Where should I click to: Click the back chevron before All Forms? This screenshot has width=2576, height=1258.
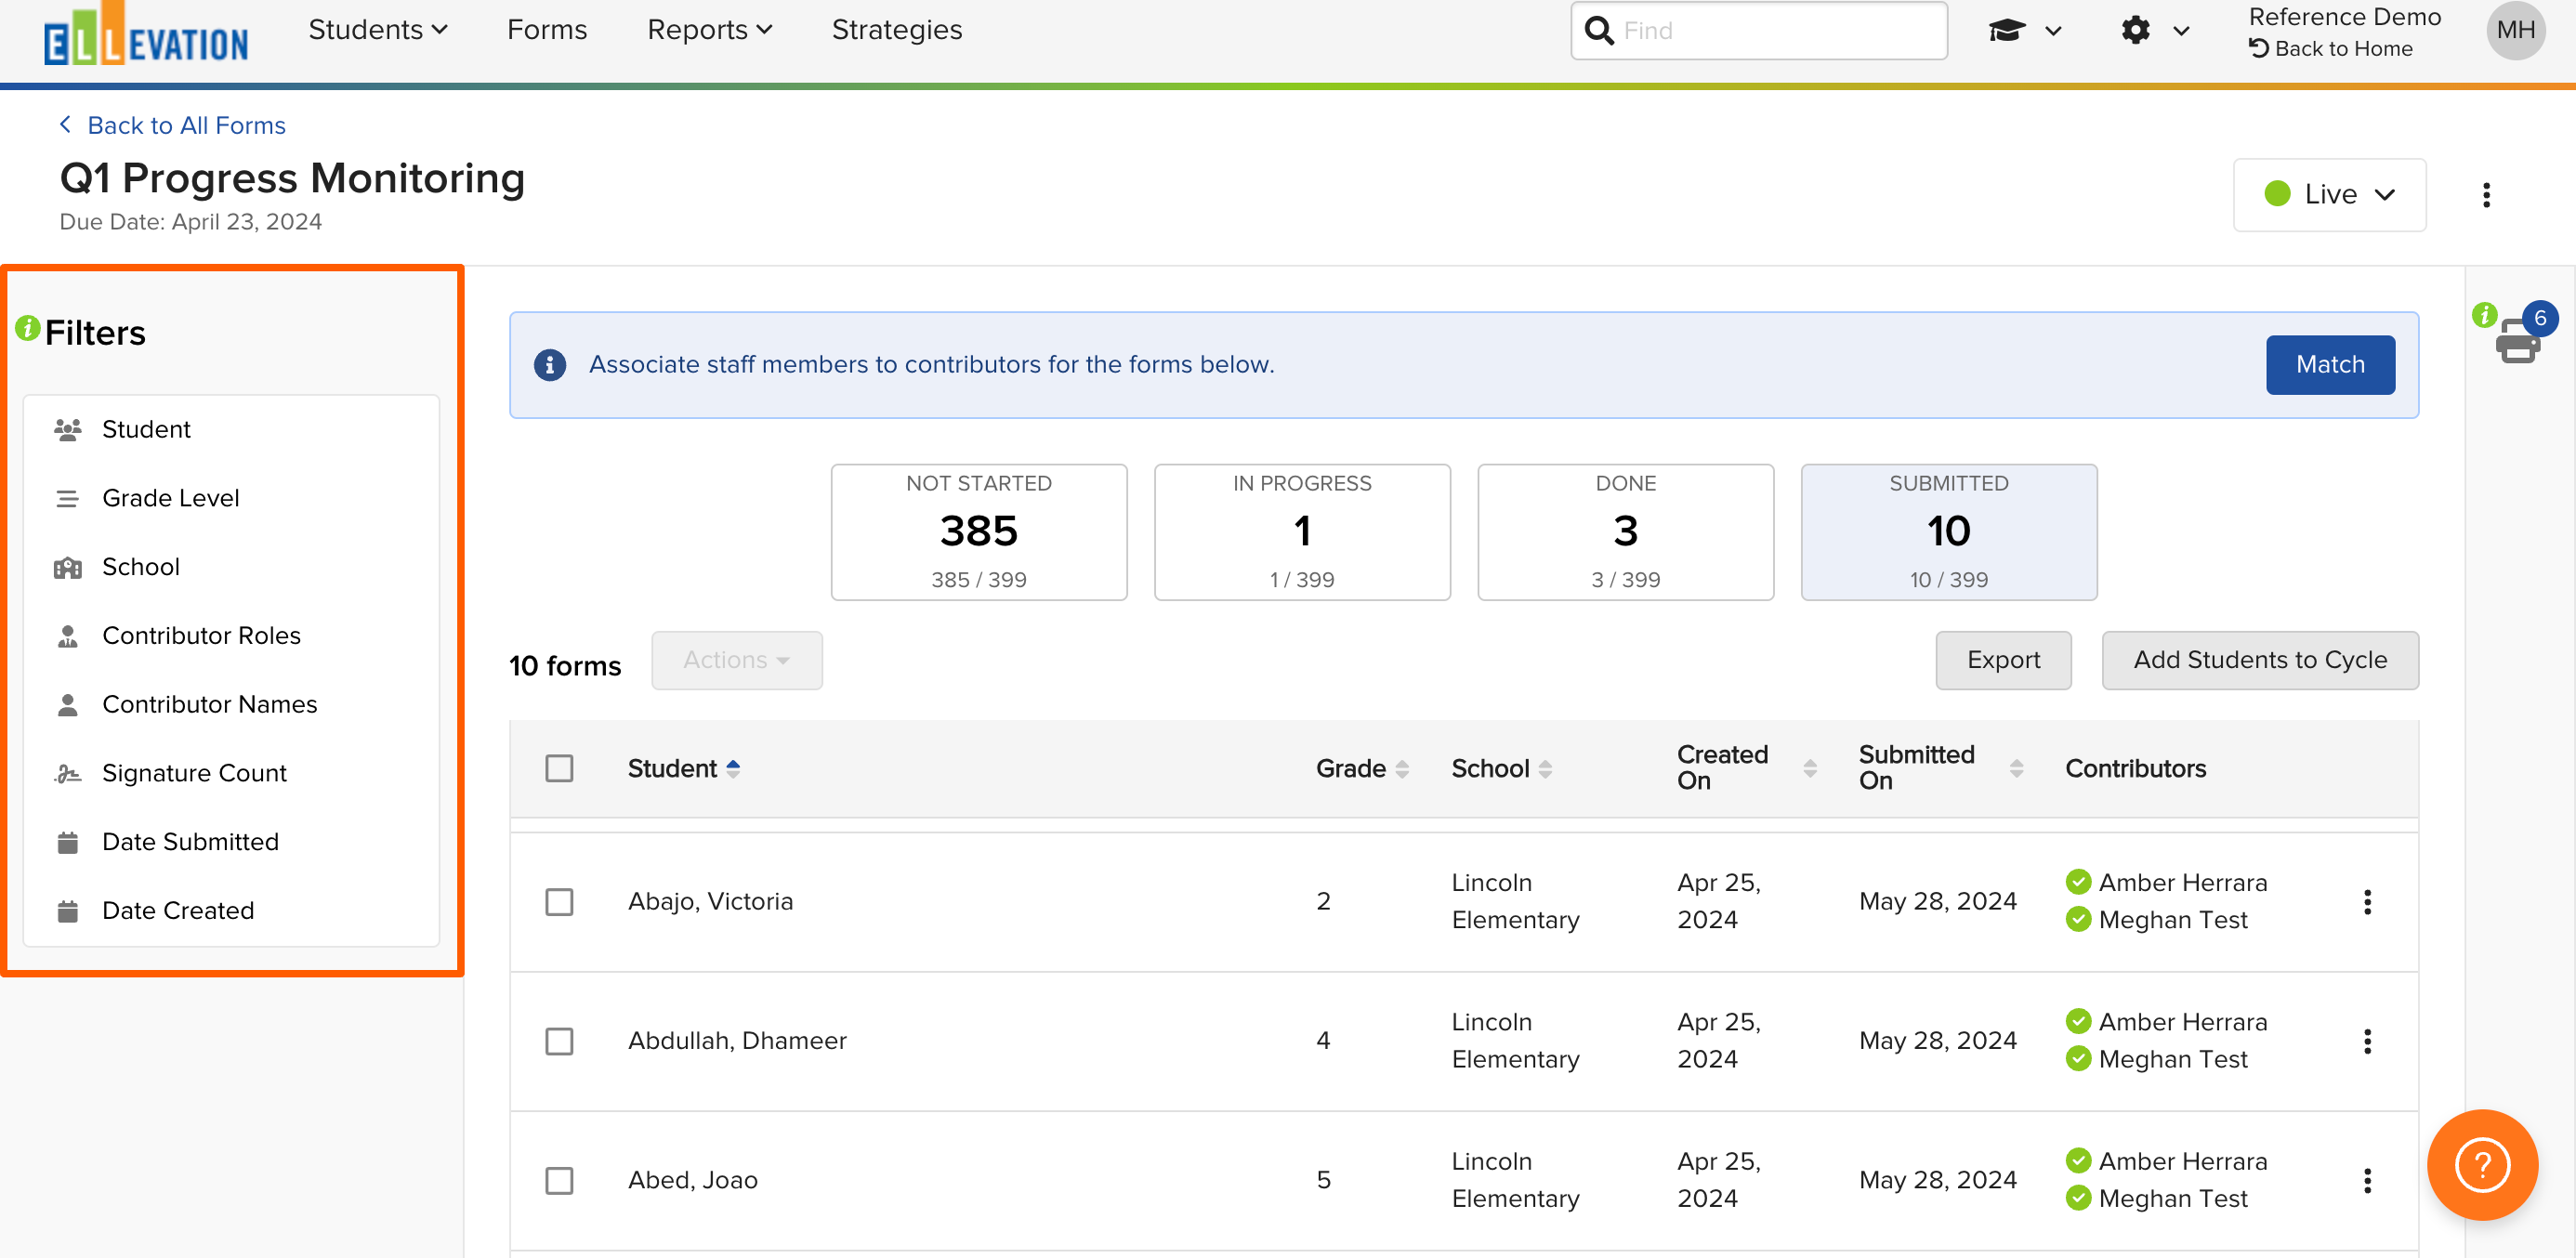point(65,124)
